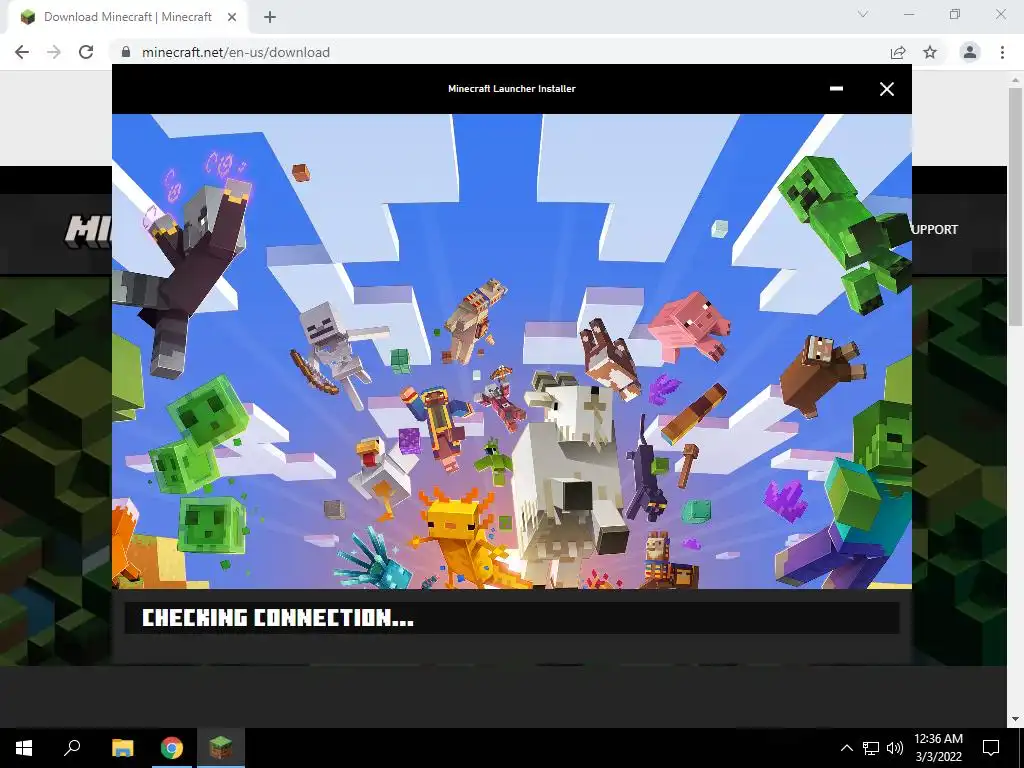Viewport: 1024px width, 768px height.
Task: Open the network tray icon
Action: [871, 748]
